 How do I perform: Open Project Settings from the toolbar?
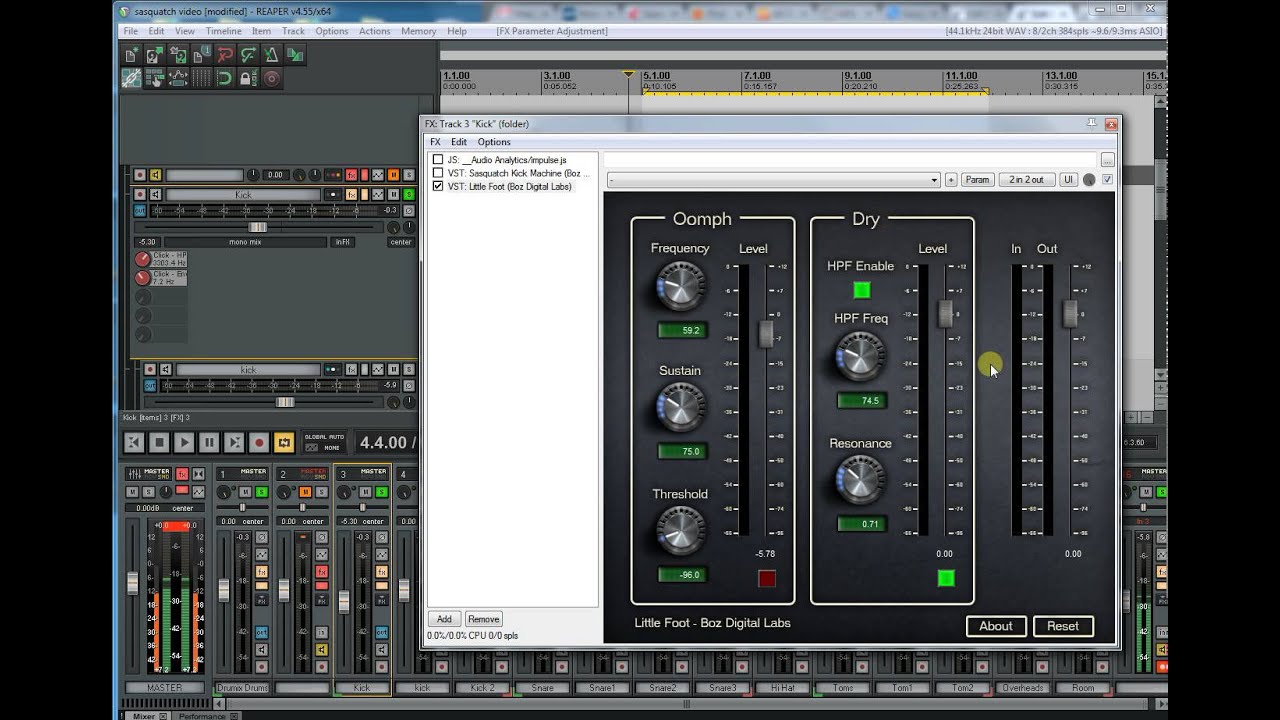pyautogui.click(x=201, y=55)
